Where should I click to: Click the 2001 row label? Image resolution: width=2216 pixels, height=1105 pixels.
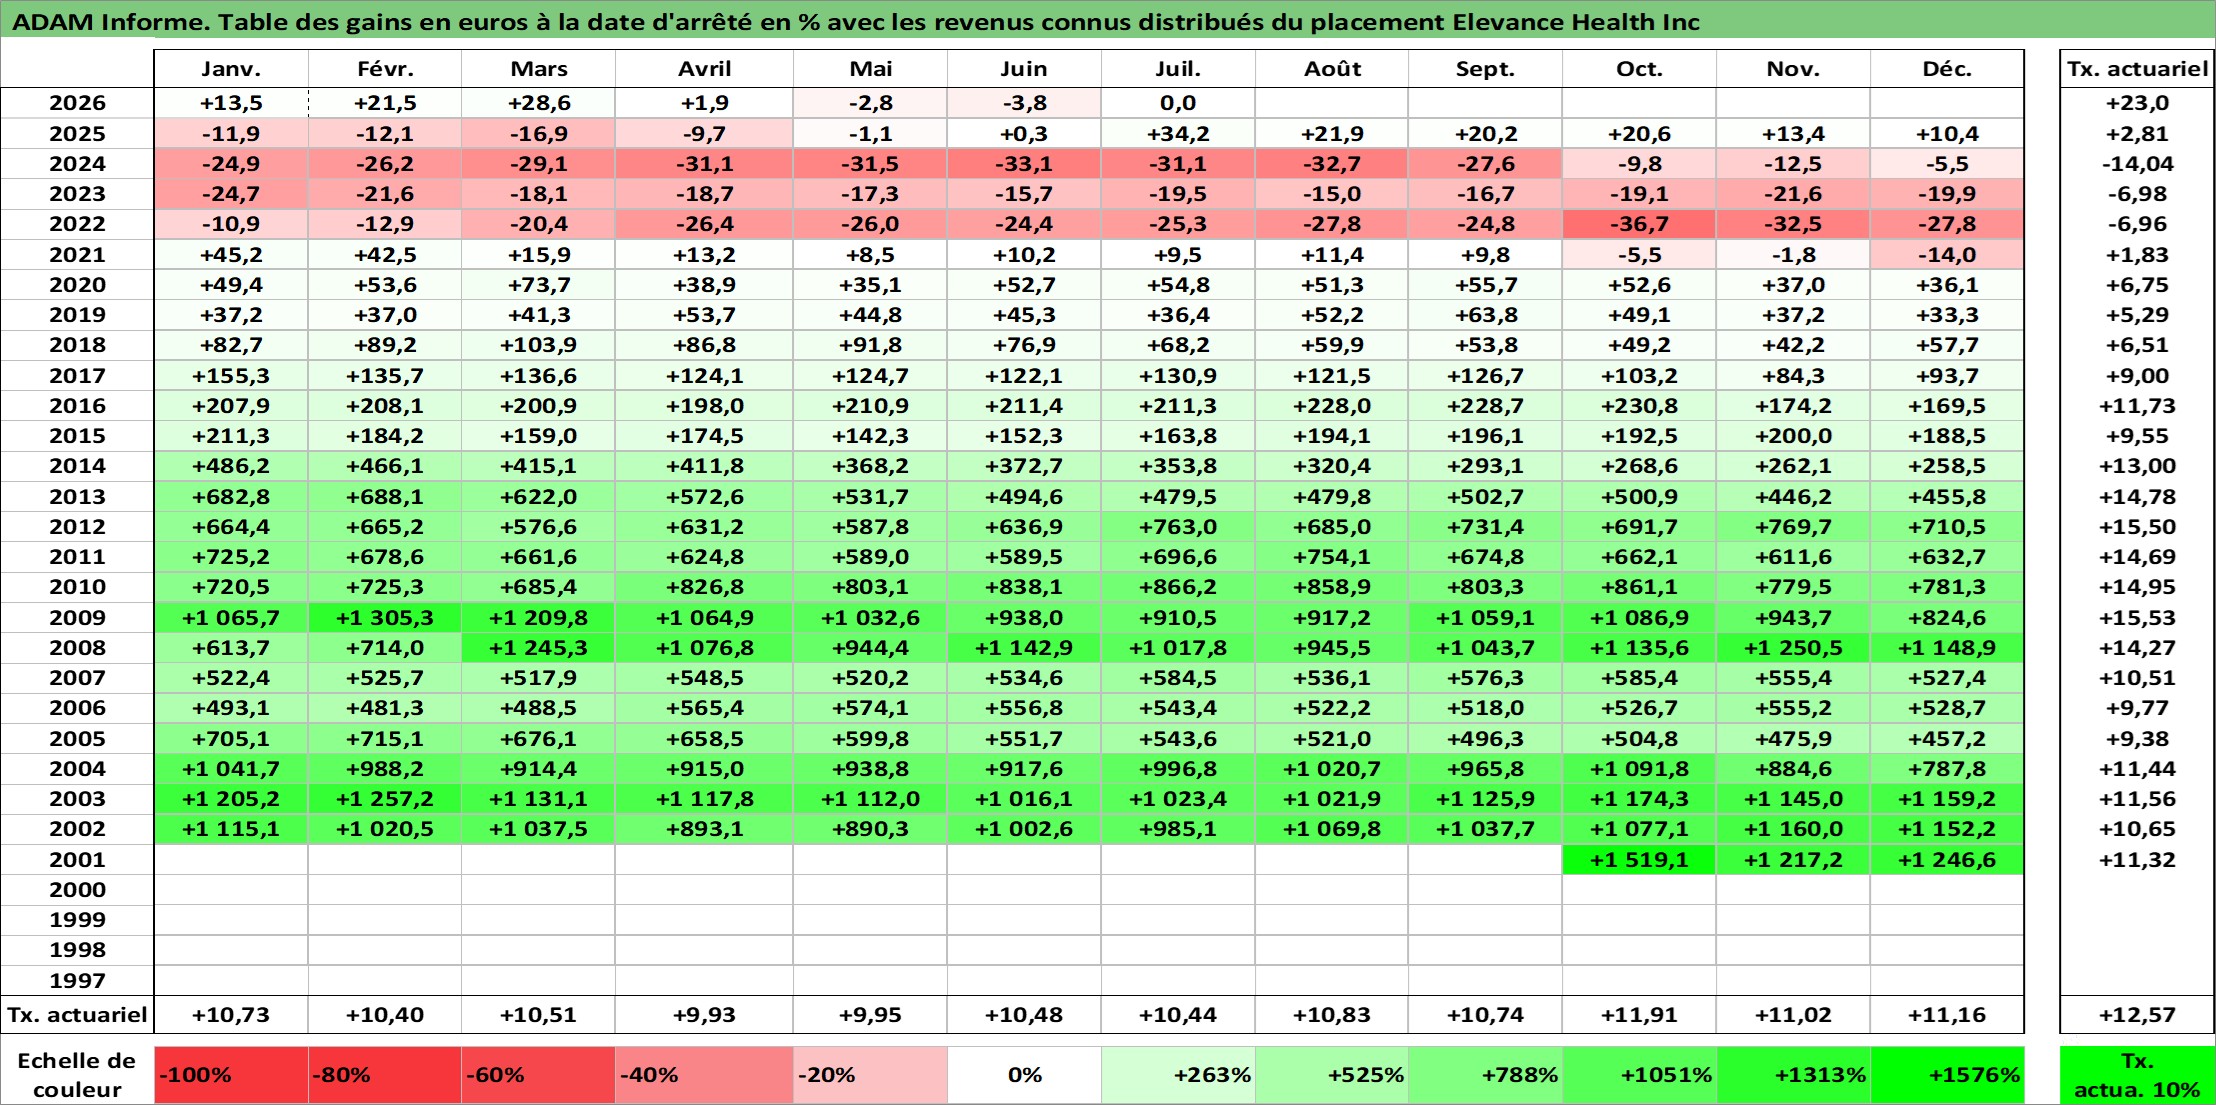(77, 860)
